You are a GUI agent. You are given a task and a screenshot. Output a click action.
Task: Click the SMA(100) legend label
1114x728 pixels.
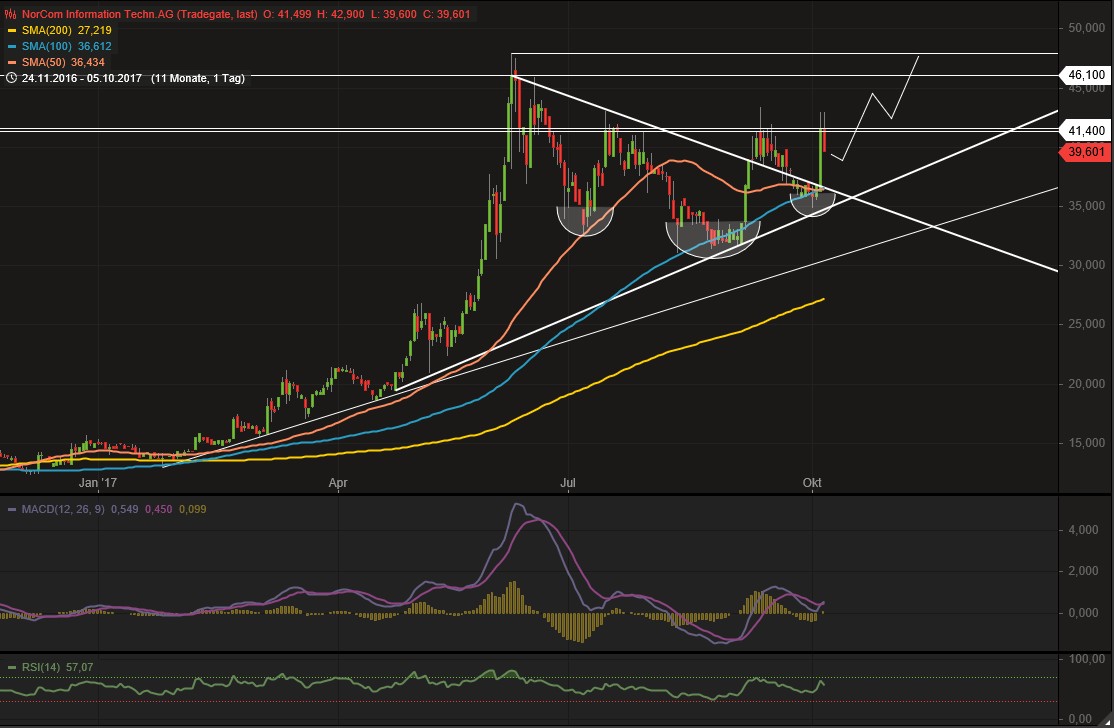pyautogui.click(x=46, y=46)
